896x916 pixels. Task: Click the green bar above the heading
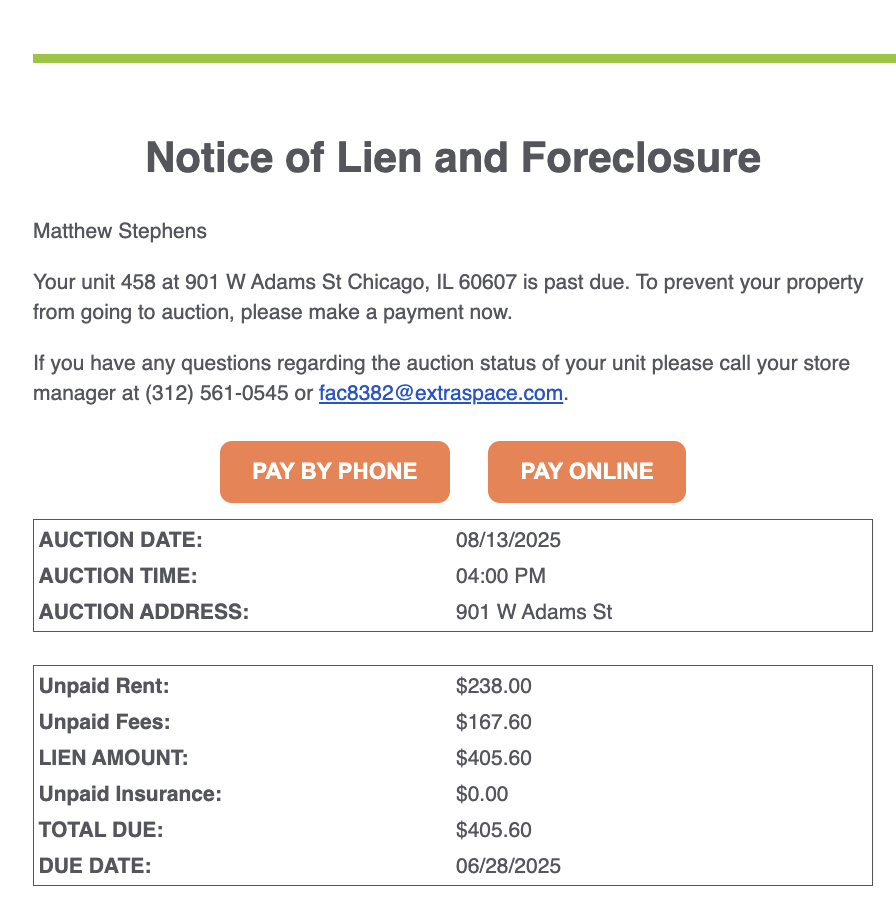point(464,59)
